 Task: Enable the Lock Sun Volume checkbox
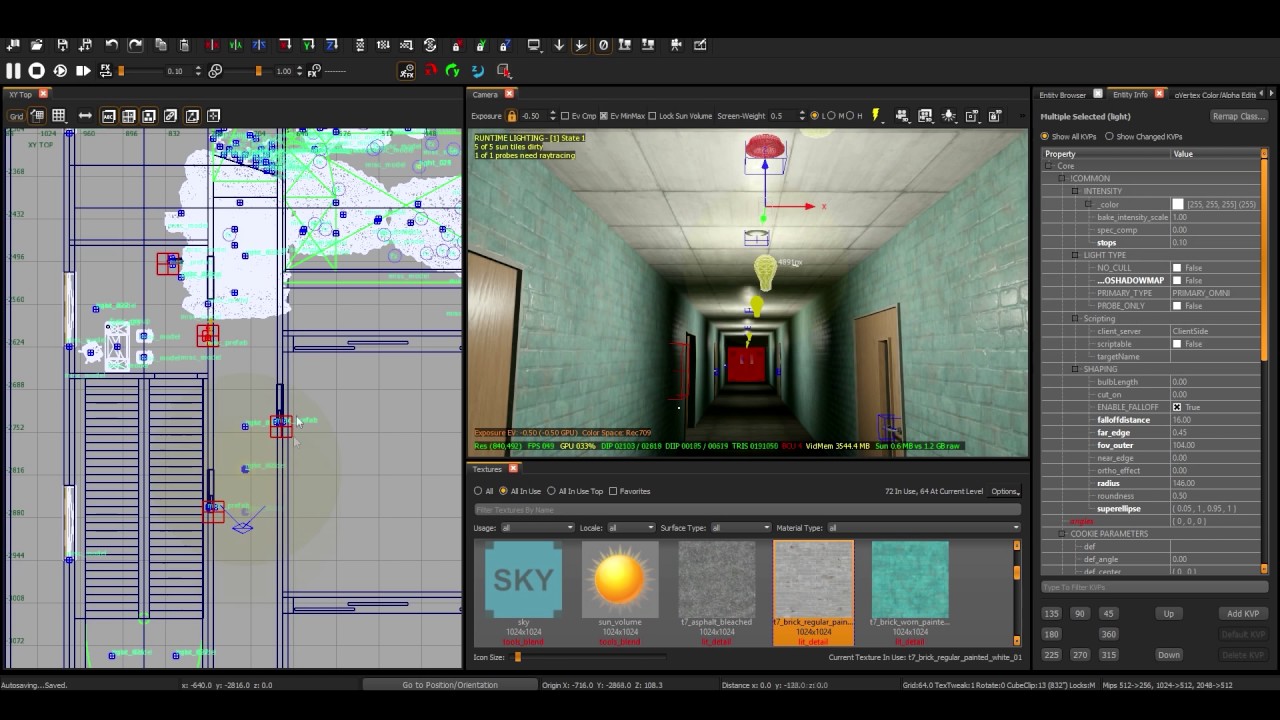(x=653, y=116)
